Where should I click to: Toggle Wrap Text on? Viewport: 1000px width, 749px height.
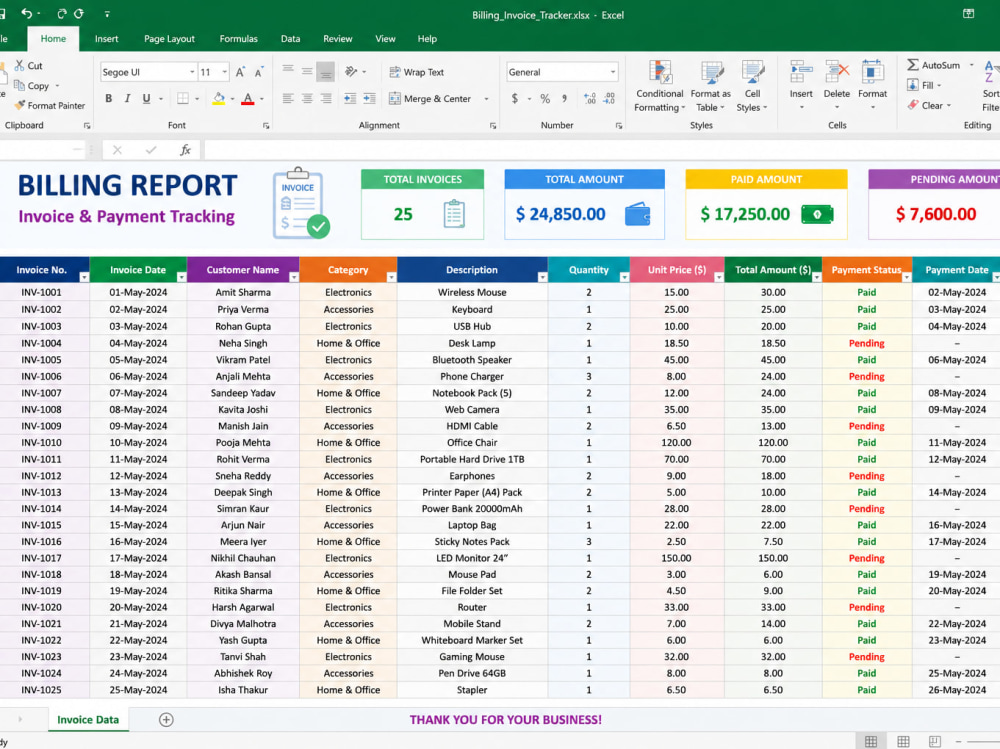[416, 72]
